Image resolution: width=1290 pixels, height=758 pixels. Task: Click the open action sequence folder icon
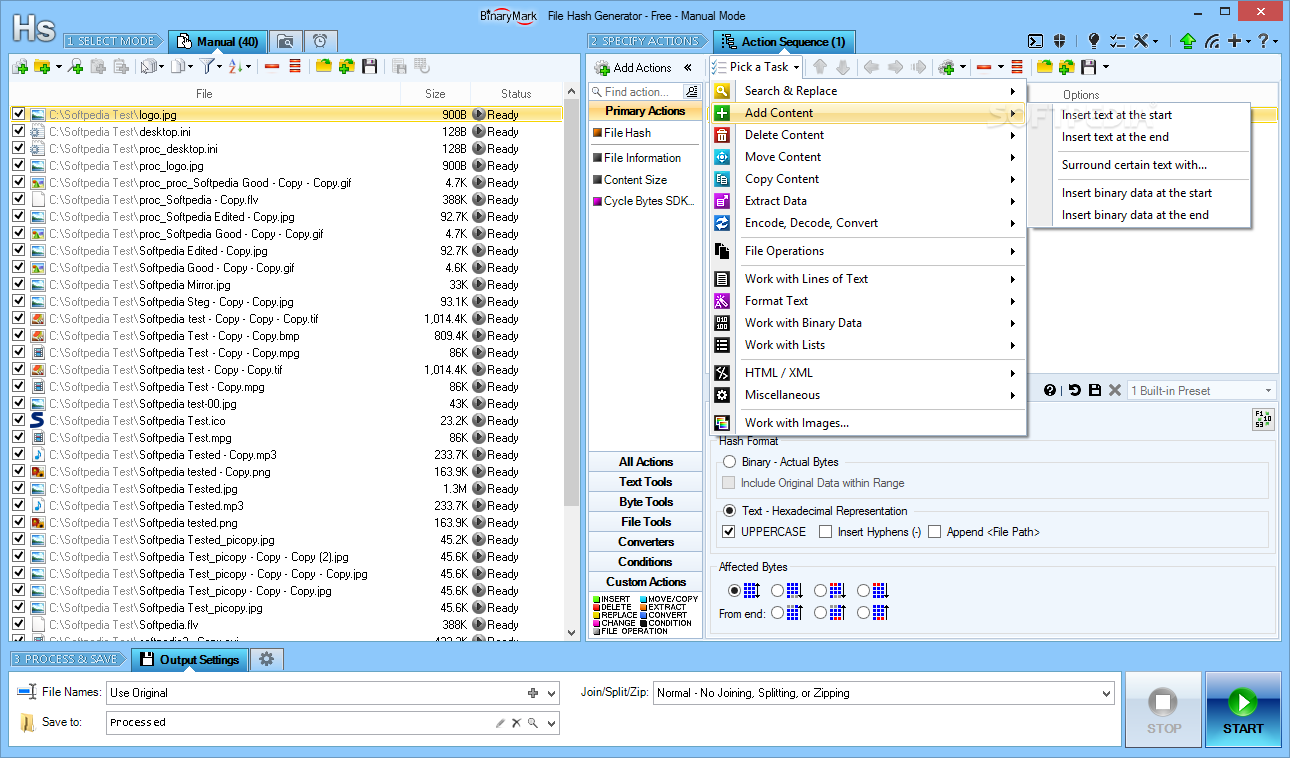click(x=1045, y=67)
